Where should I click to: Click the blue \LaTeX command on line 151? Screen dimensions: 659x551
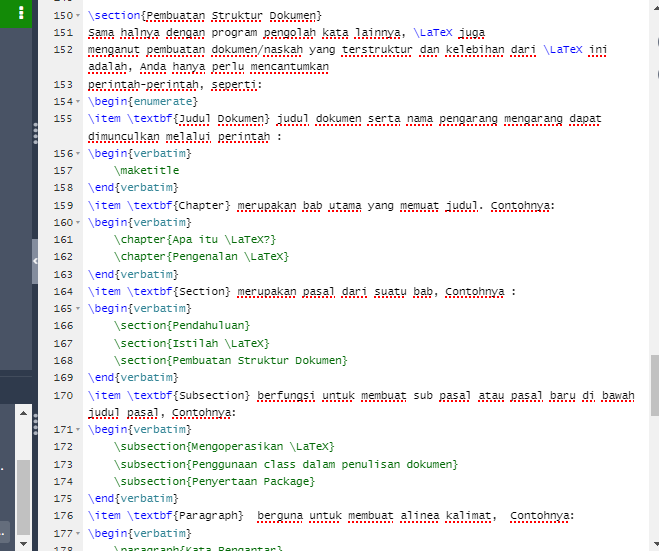pyautogui.click(x=433, y=32)
